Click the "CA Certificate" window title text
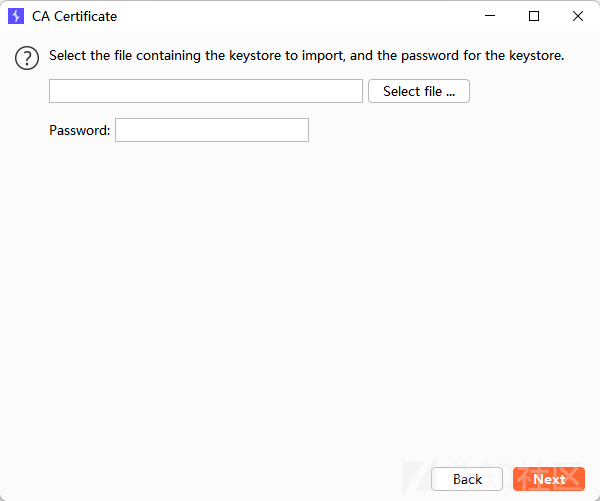Viewport: 600px width, 501px height. [x=74, y=16]
